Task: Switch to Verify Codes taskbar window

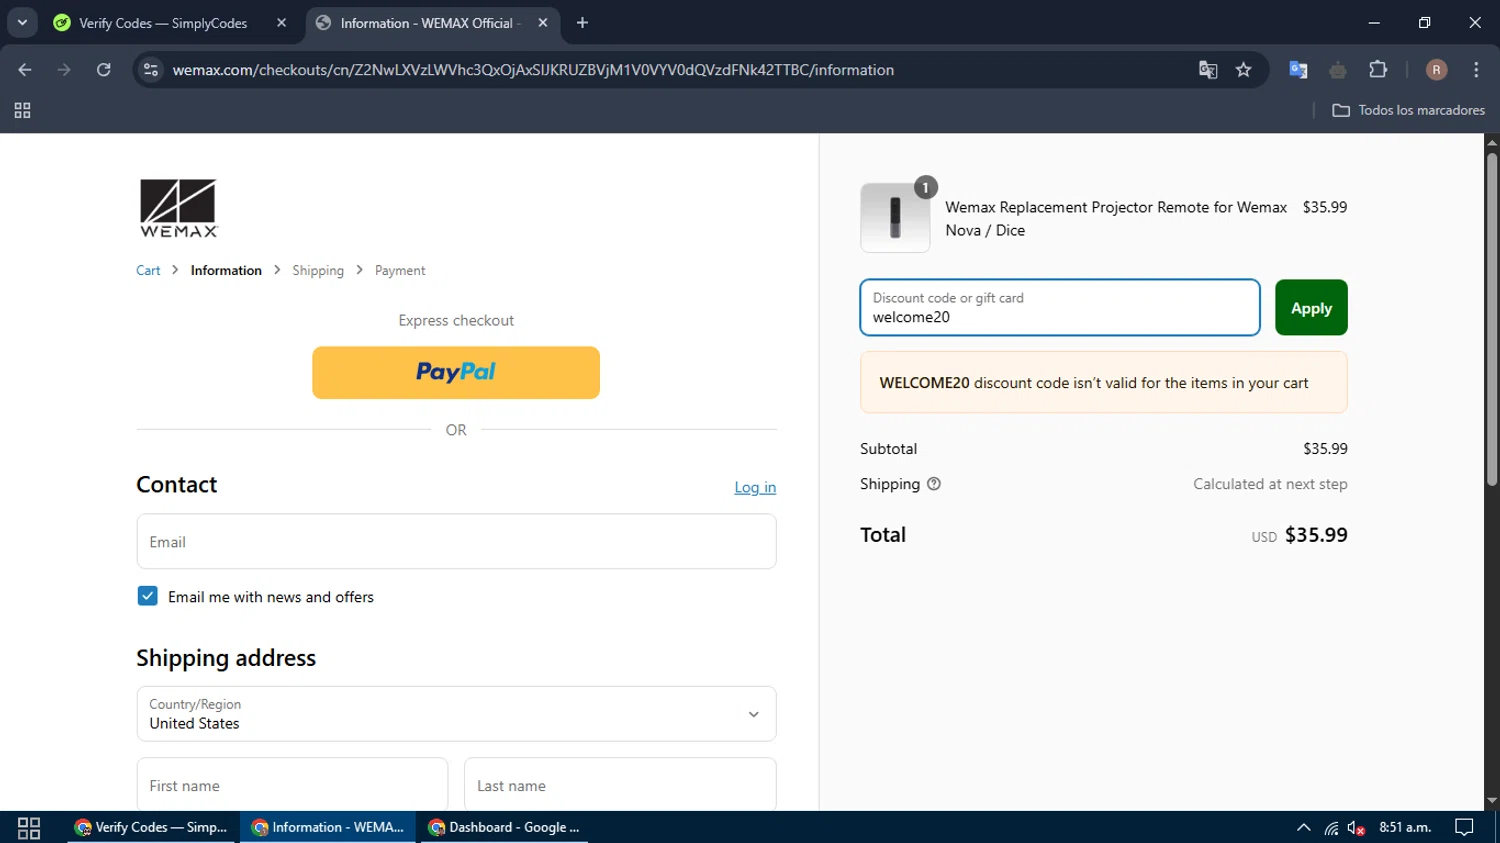Action: point(152,827)
